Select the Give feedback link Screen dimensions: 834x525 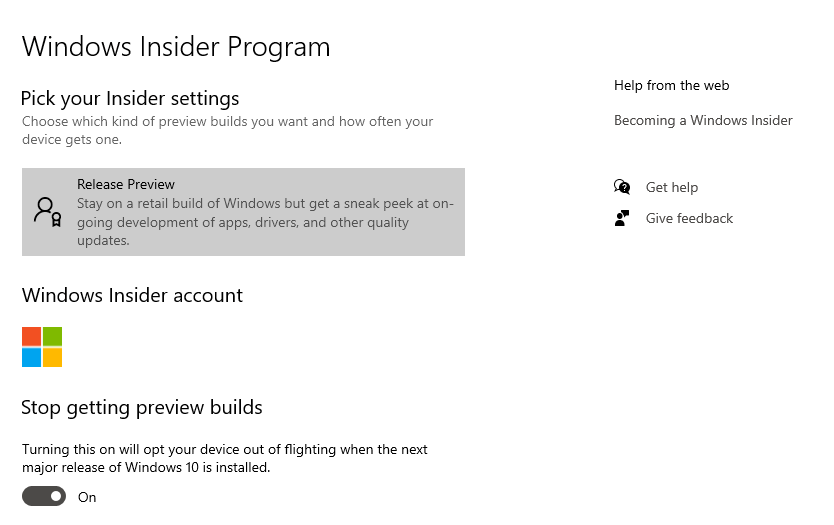point(689,218)
